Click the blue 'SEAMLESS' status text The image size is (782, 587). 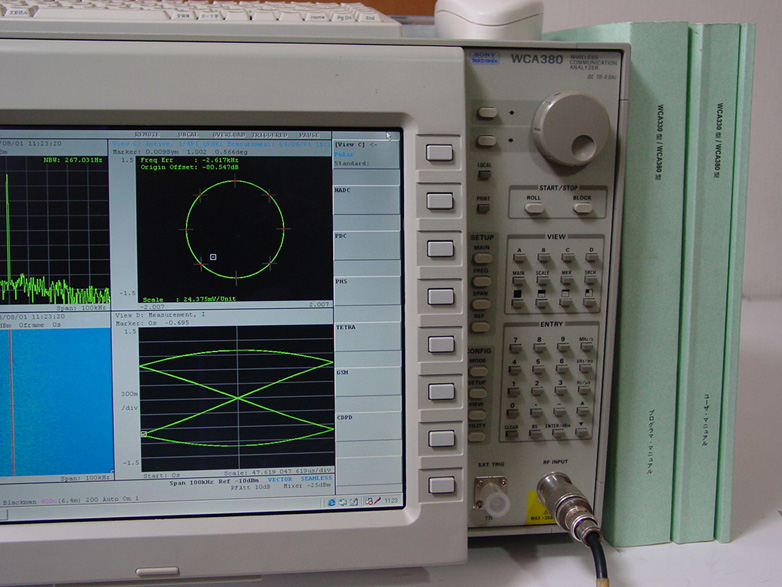[316, 478]
